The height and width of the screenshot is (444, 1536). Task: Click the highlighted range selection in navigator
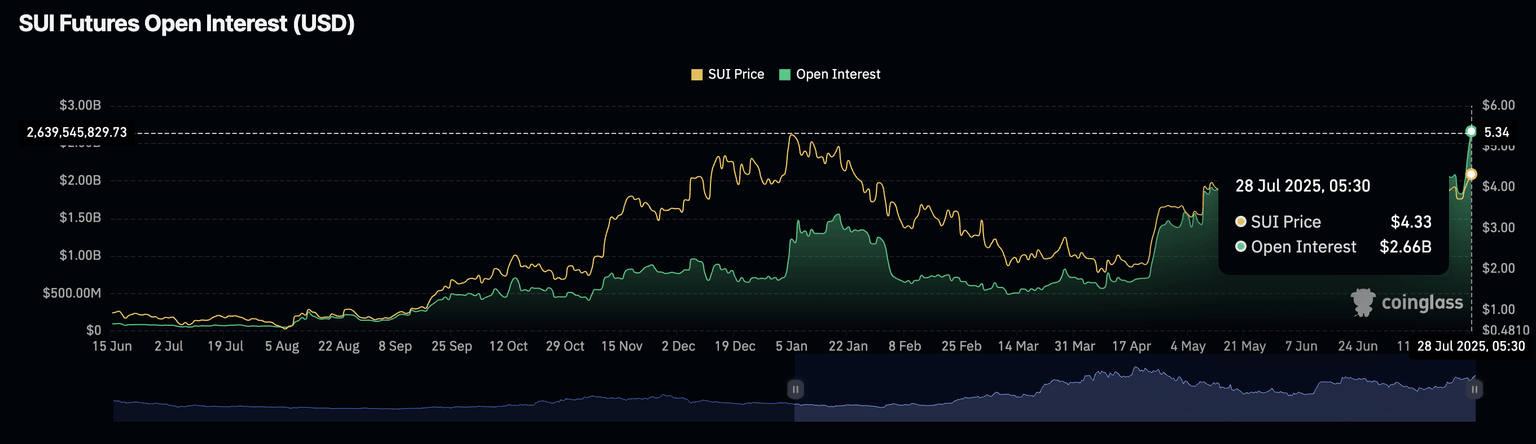[x=1135, y=389]
